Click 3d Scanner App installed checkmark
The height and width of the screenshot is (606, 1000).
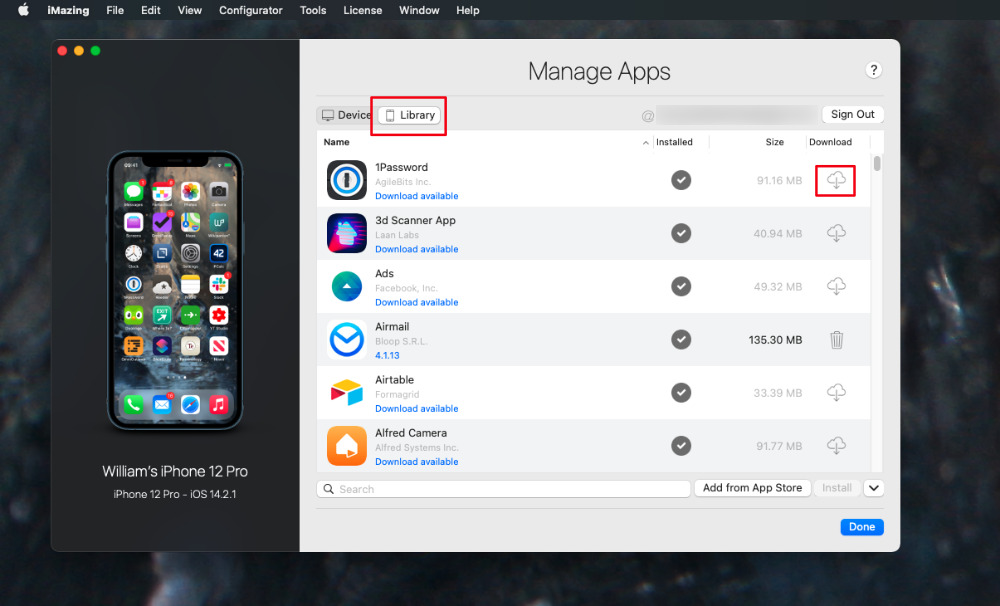tap(680, 233)
